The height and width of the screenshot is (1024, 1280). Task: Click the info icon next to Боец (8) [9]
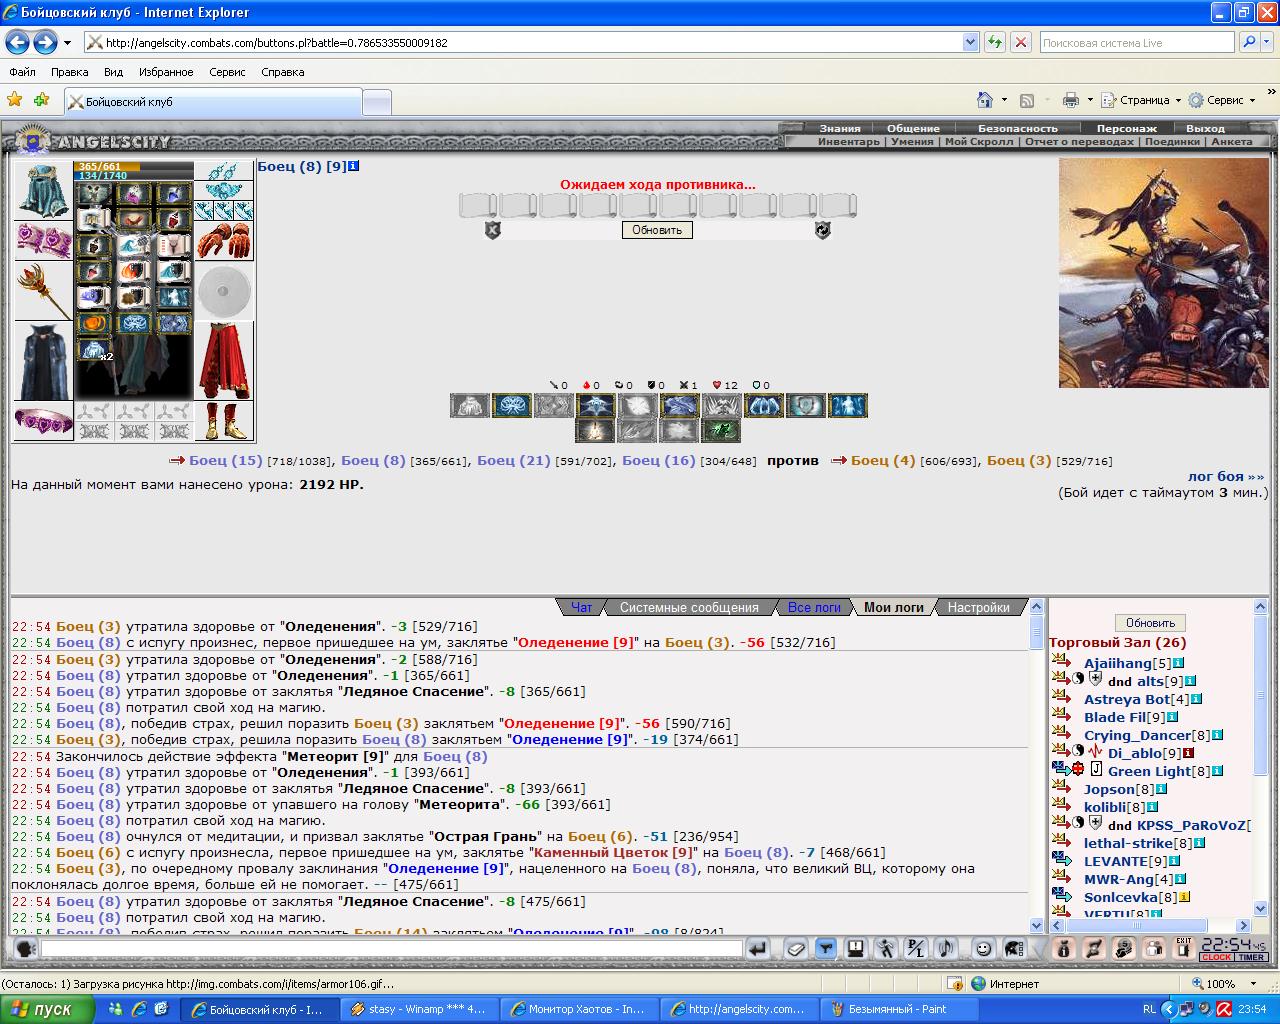(353, 166)
